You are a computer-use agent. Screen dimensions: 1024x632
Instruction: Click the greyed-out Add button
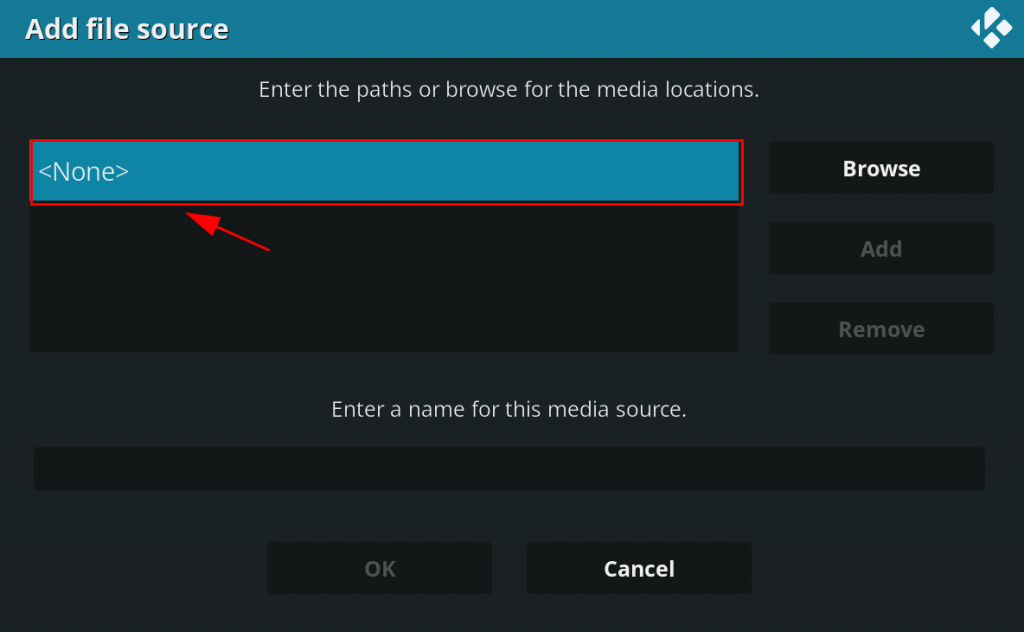(880, 249)
